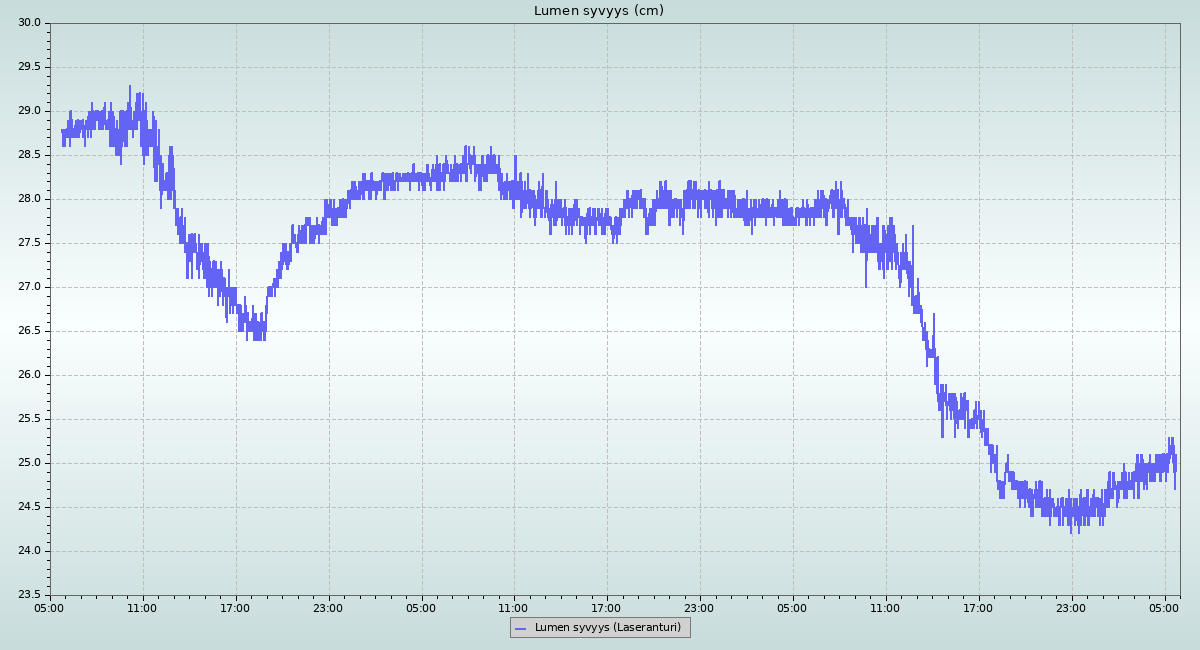Viewport: 1200px width, 650px height.
Task: Click the legend entry 'Lumen syvyys (Laseranturi)'
Action: (608, 628)
